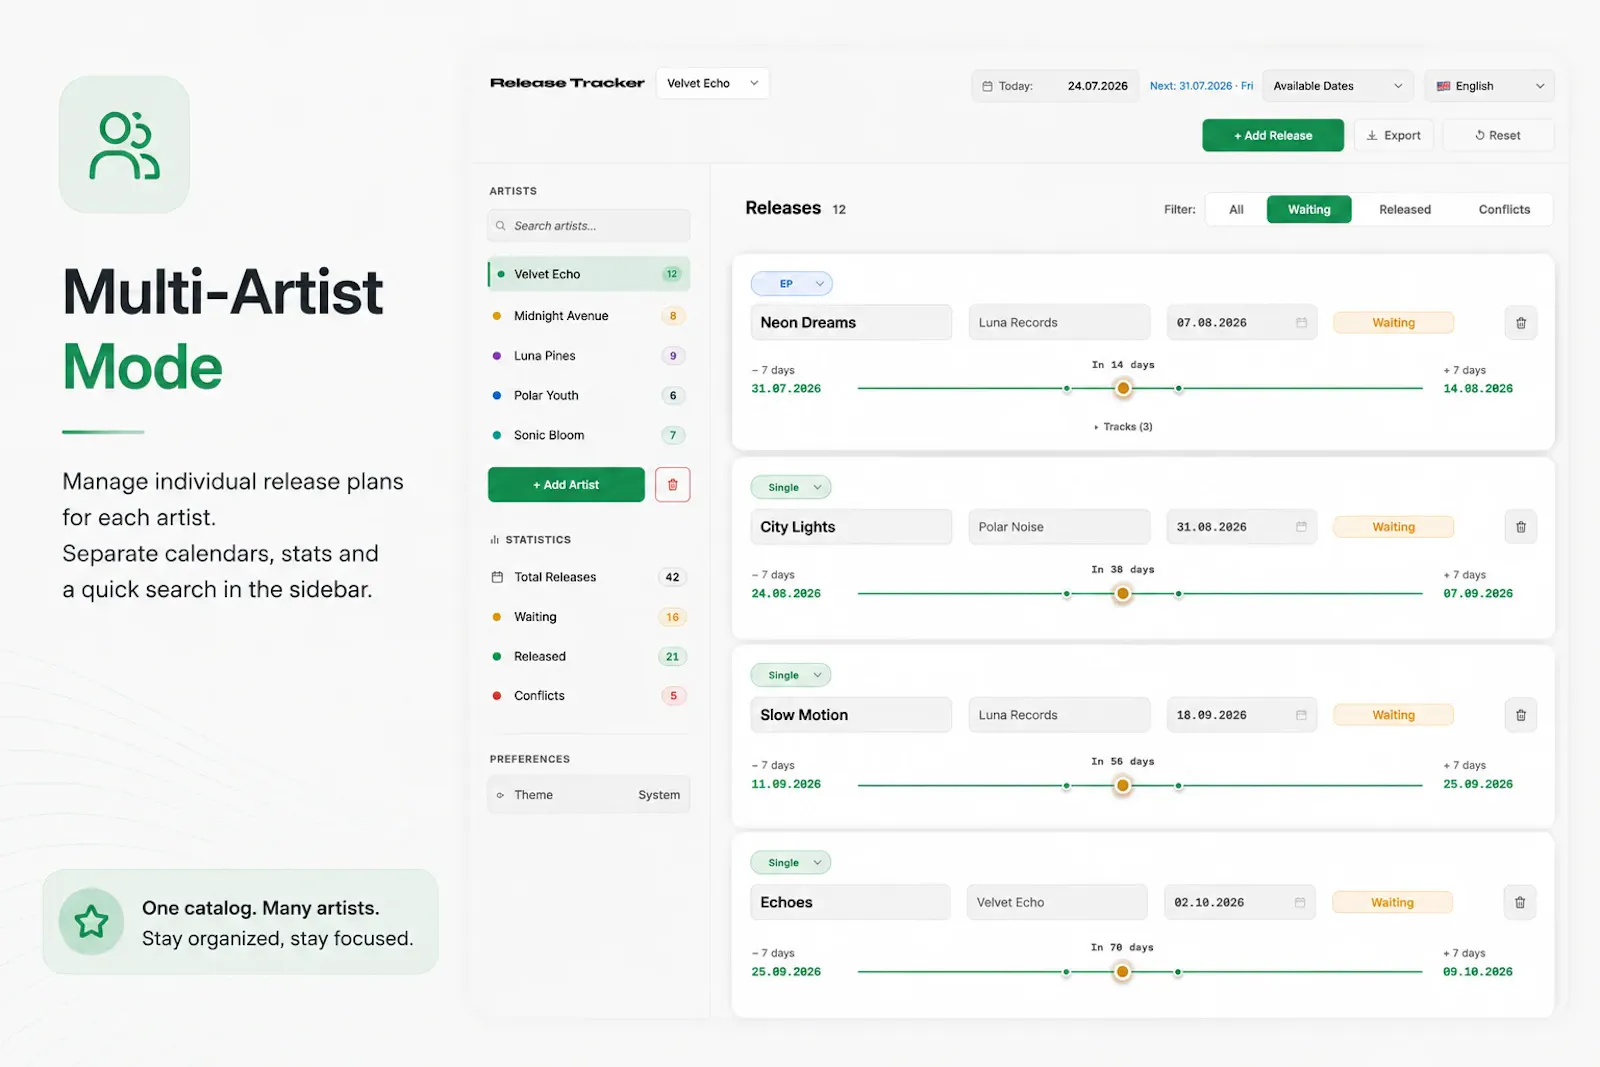Image resolution: width=1600 pixels, height=1067 pixels.
Task: Click the Total Releases calendar icon
Action: (x=497, y=577)
